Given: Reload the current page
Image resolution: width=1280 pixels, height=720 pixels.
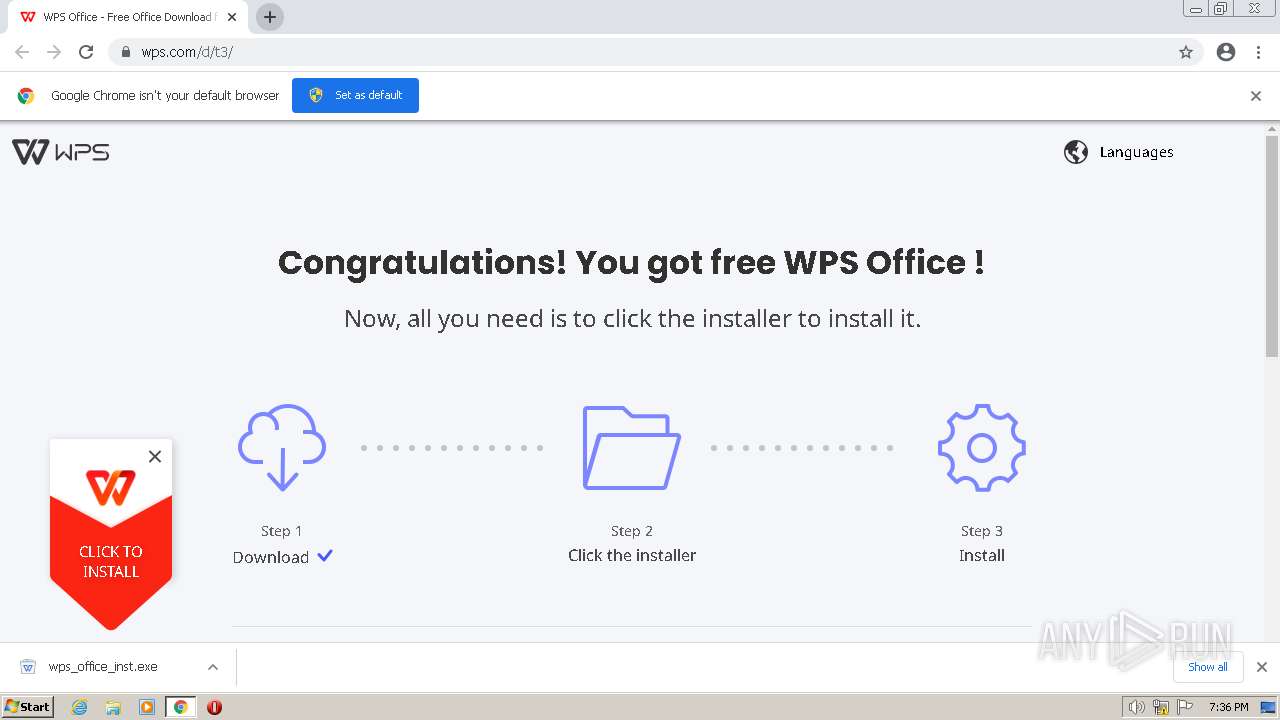Looking at the screenshot, I should pyautogui.click(x=86, y=52).
